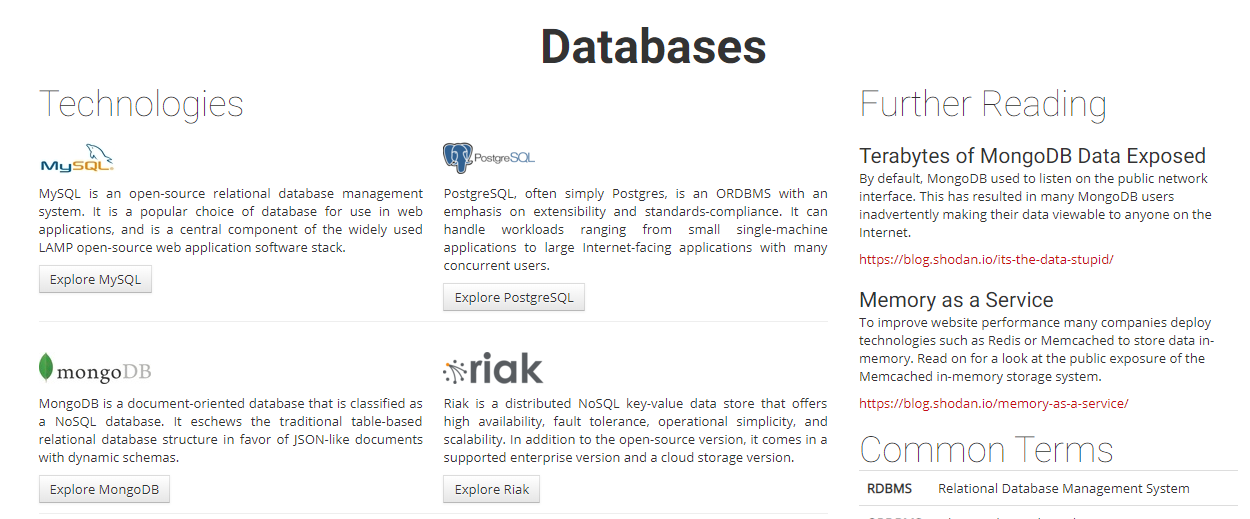Hit the Explore Riak button
1250x519 pixels.
(x=491, y=489)
